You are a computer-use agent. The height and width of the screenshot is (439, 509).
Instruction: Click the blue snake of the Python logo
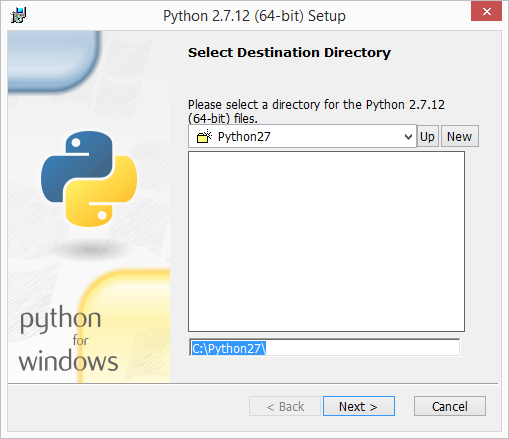[x=77, y=166]
